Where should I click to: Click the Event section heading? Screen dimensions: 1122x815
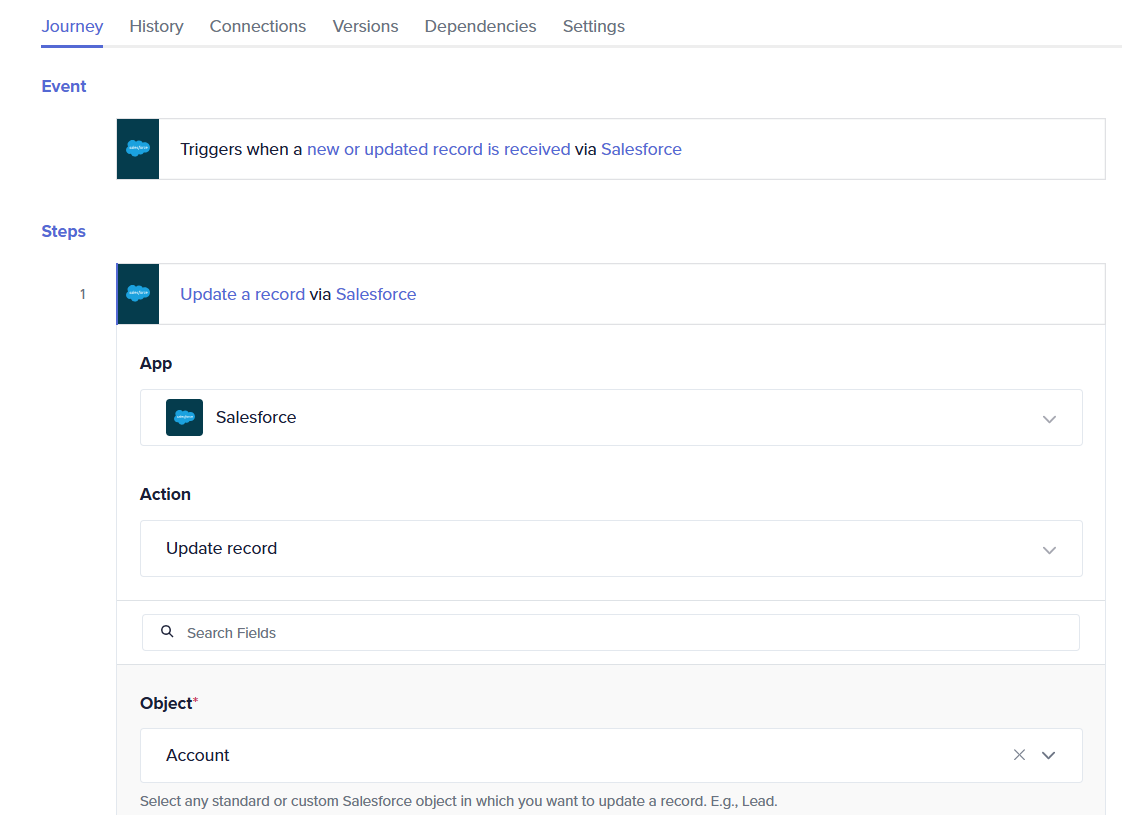[x=64, y=87]
